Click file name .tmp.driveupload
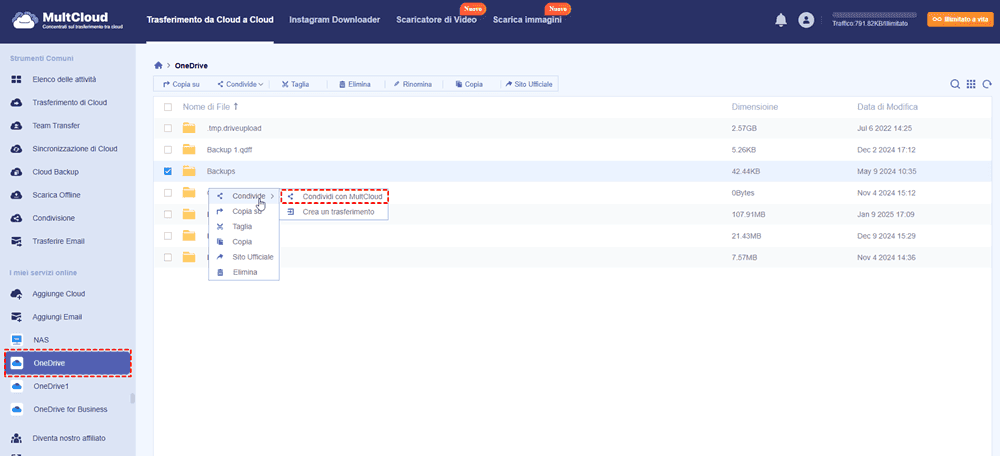This screenshot has width=1000, height=456. (x=234, y=128)
